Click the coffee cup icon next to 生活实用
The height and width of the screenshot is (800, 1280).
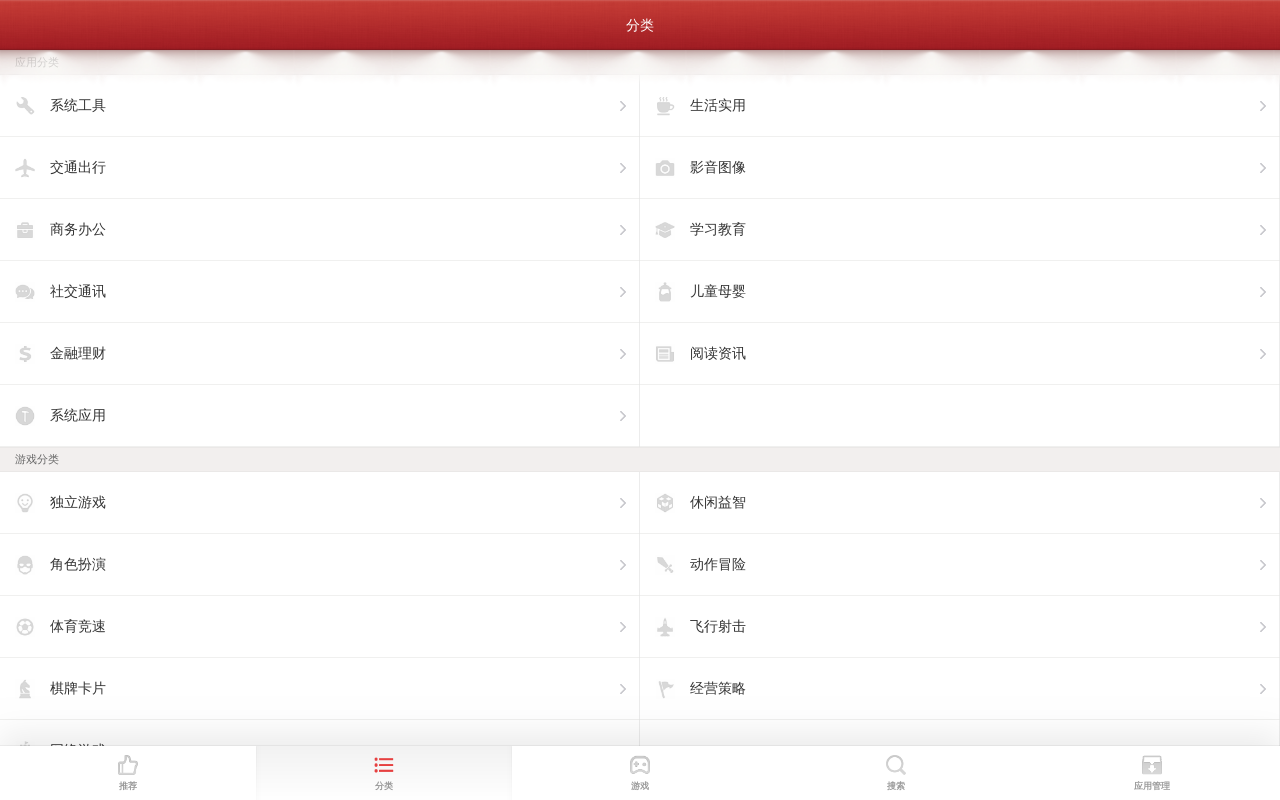click(665, 106)
